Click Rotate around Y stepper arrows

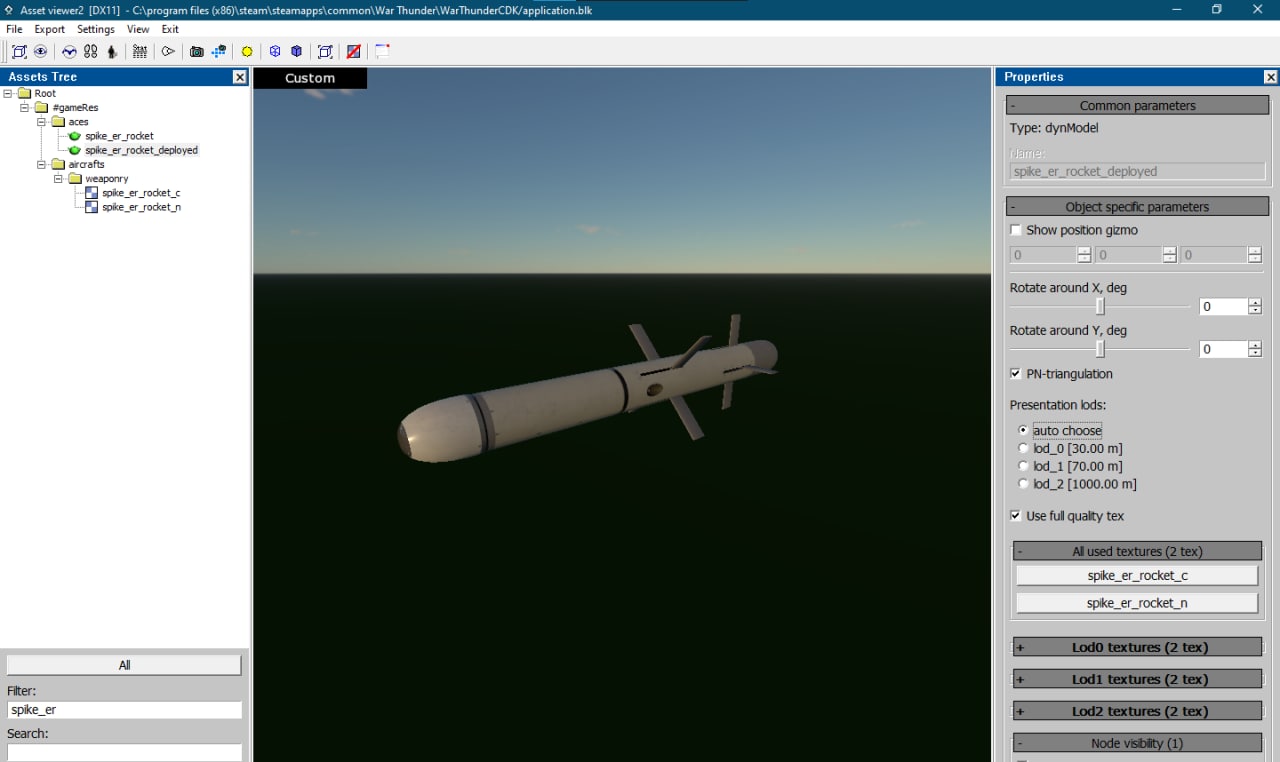tap(1255, 349)
